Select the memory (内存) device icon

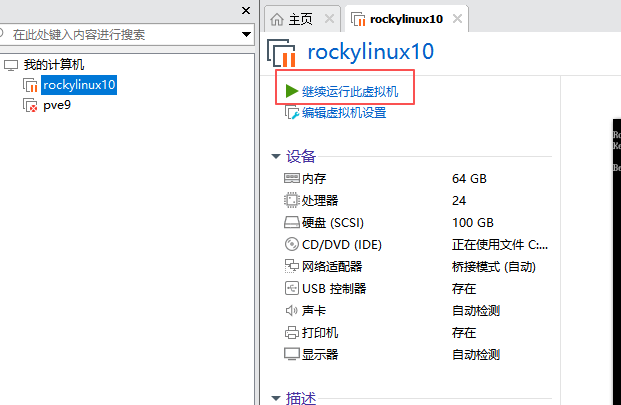292,178
